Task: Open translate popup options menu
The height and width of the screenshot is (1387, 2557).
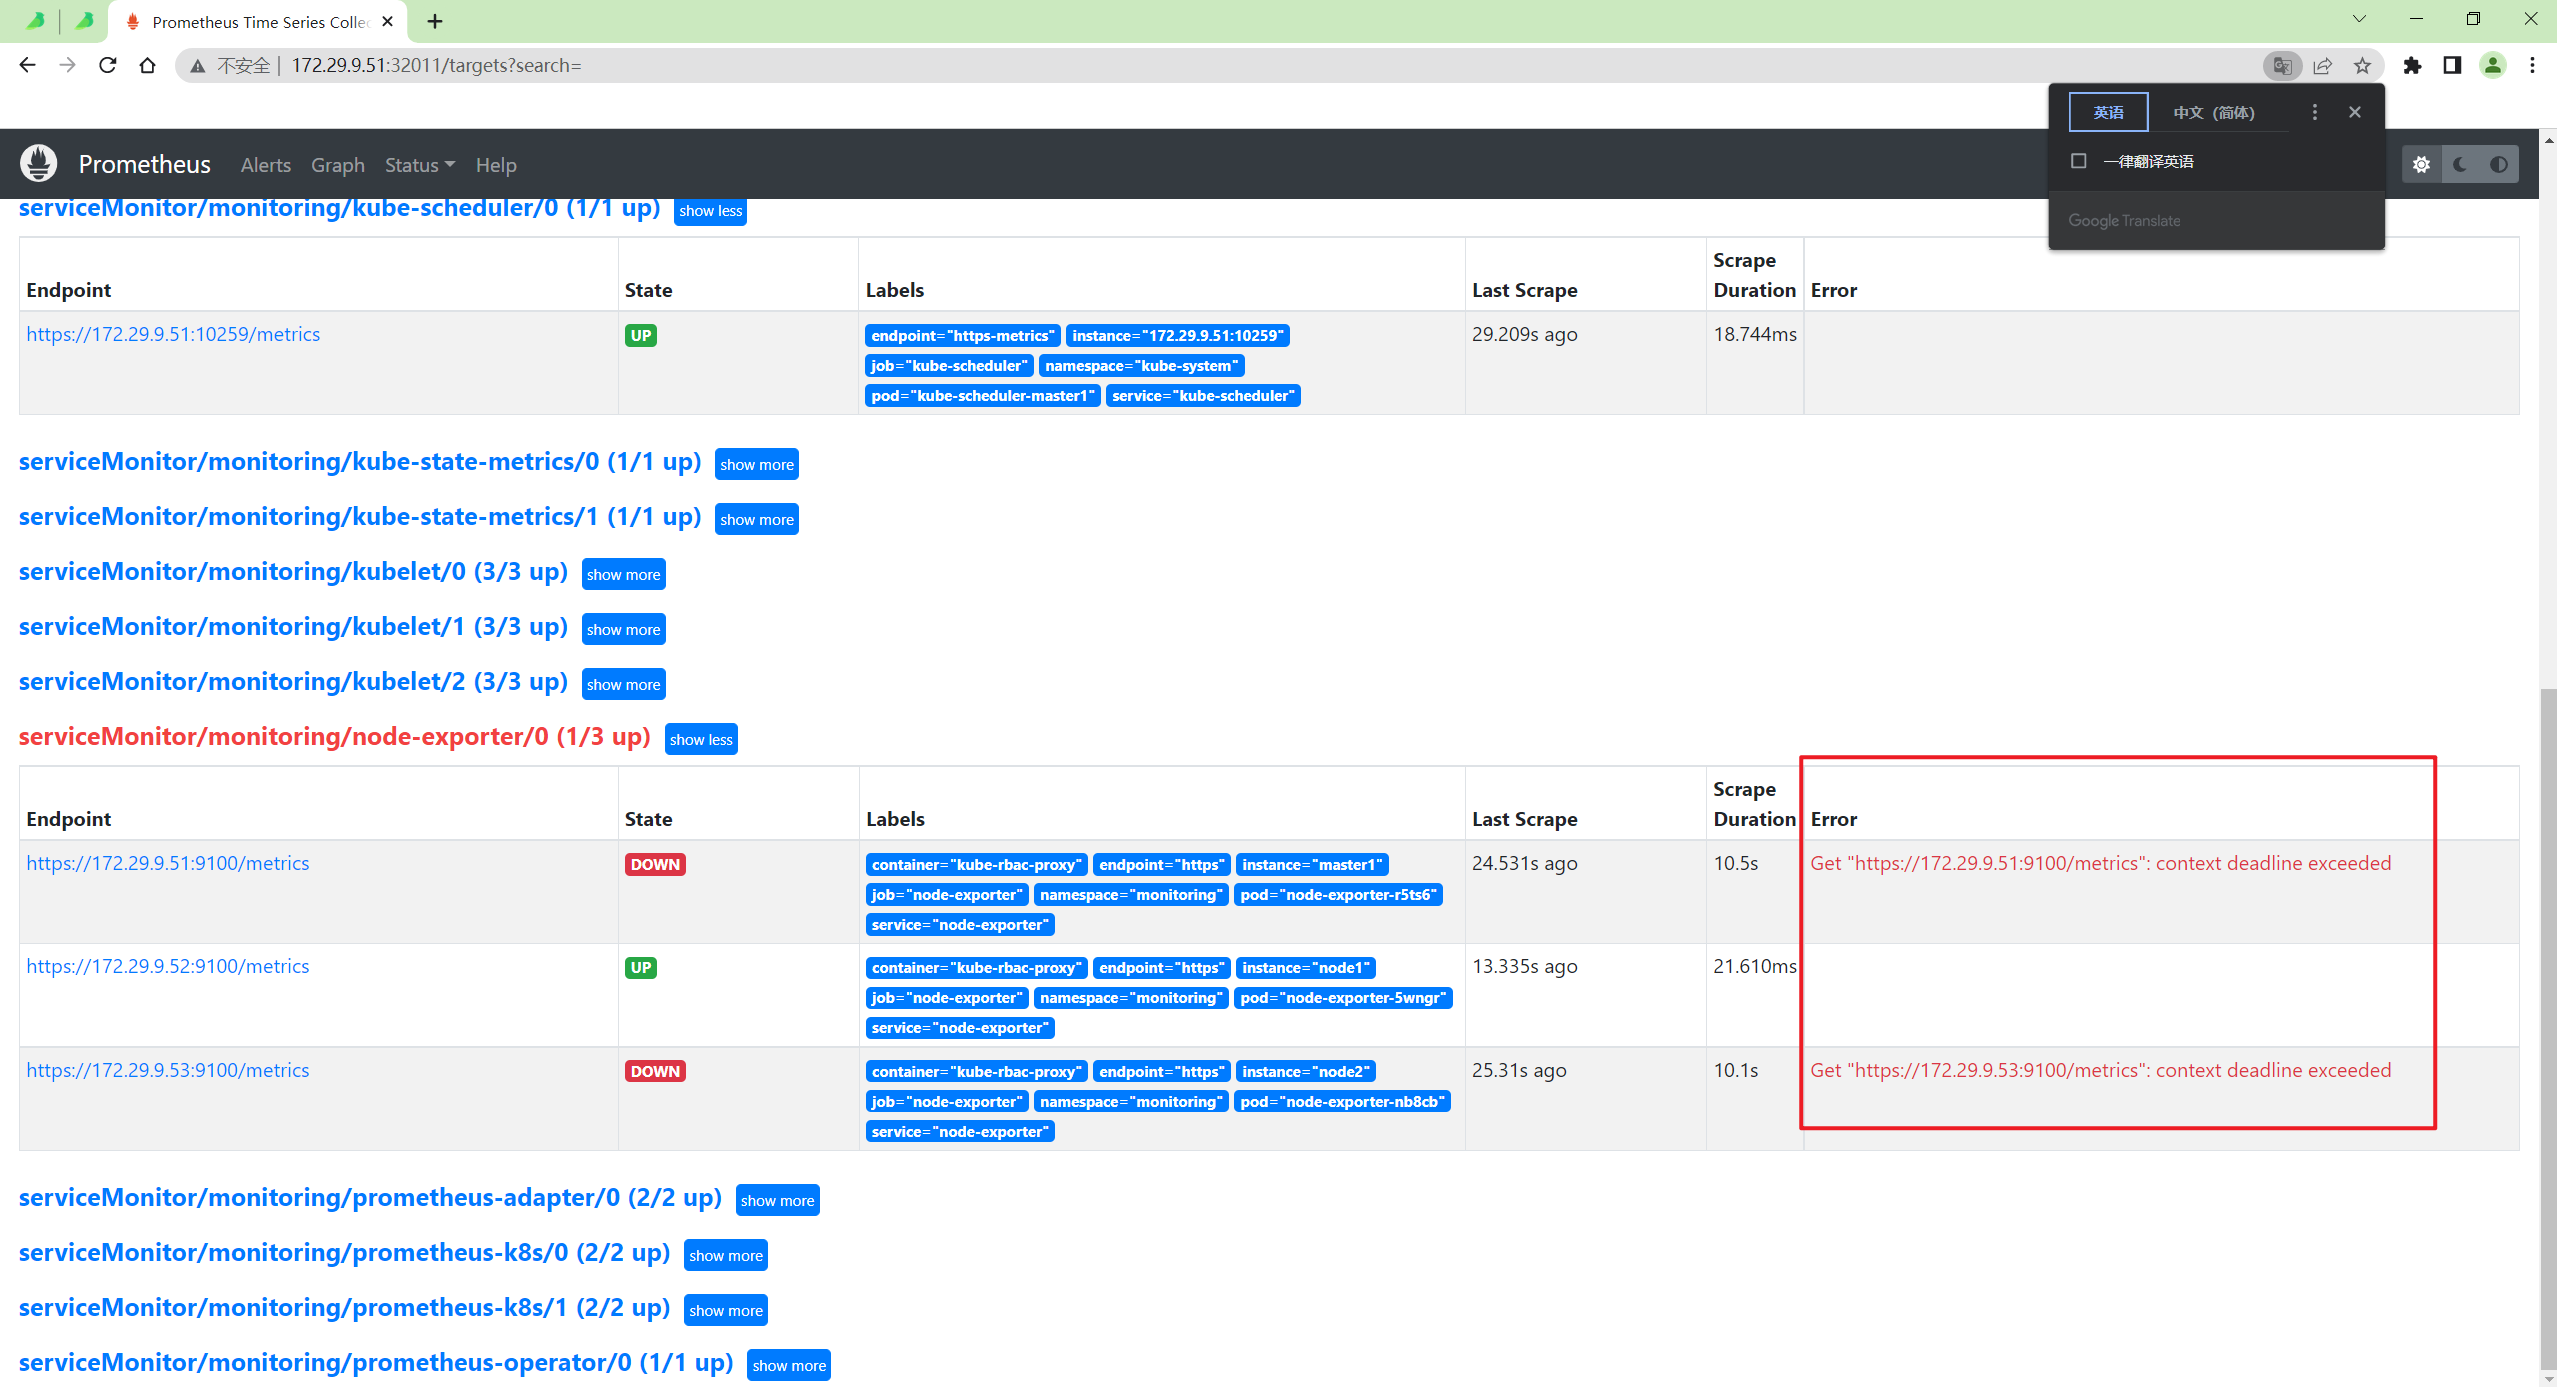Action: [2314, 112]
